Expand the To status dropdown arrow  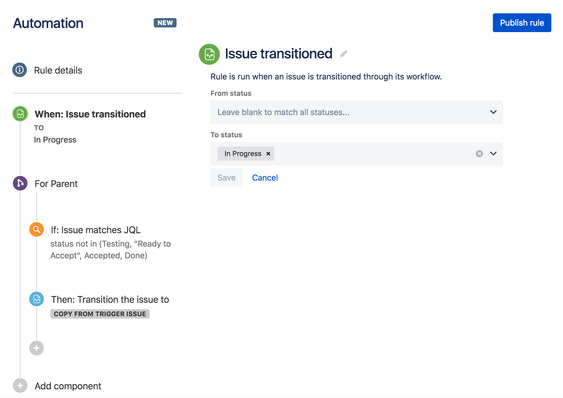[493, 154]
